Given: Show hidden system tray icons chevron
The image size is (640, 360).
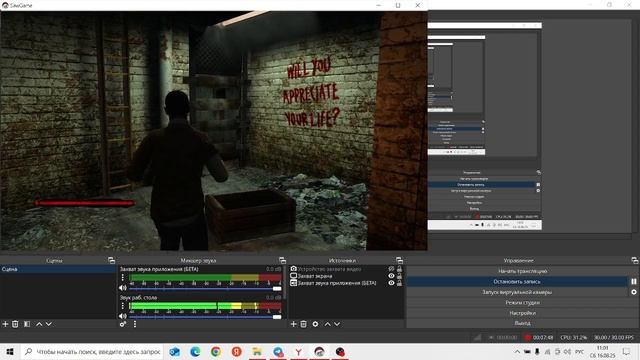Looking at the screenshot, I should pyautogui.click(x=517, y=351).
